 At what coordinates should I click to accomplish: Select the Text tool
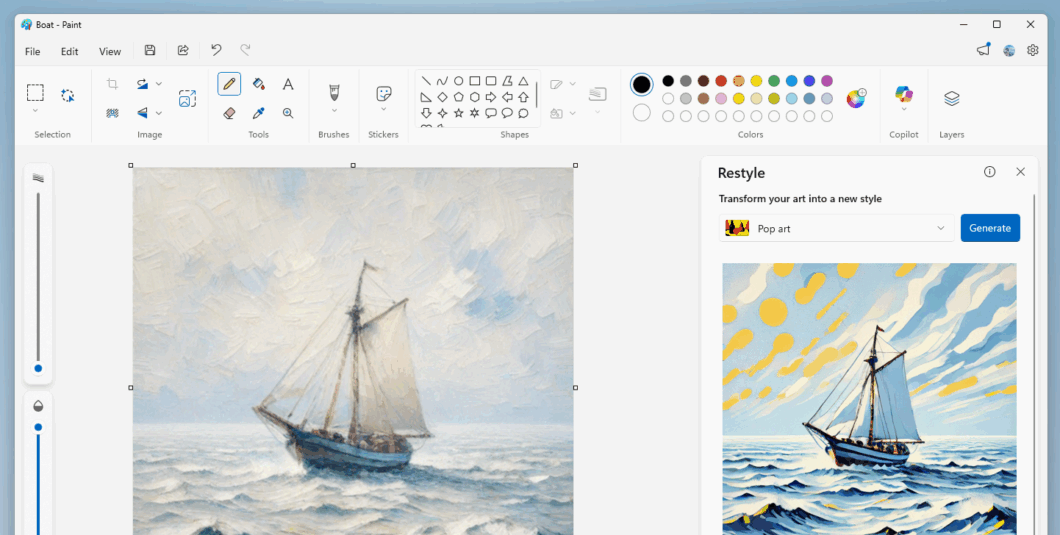pos(288,84)
